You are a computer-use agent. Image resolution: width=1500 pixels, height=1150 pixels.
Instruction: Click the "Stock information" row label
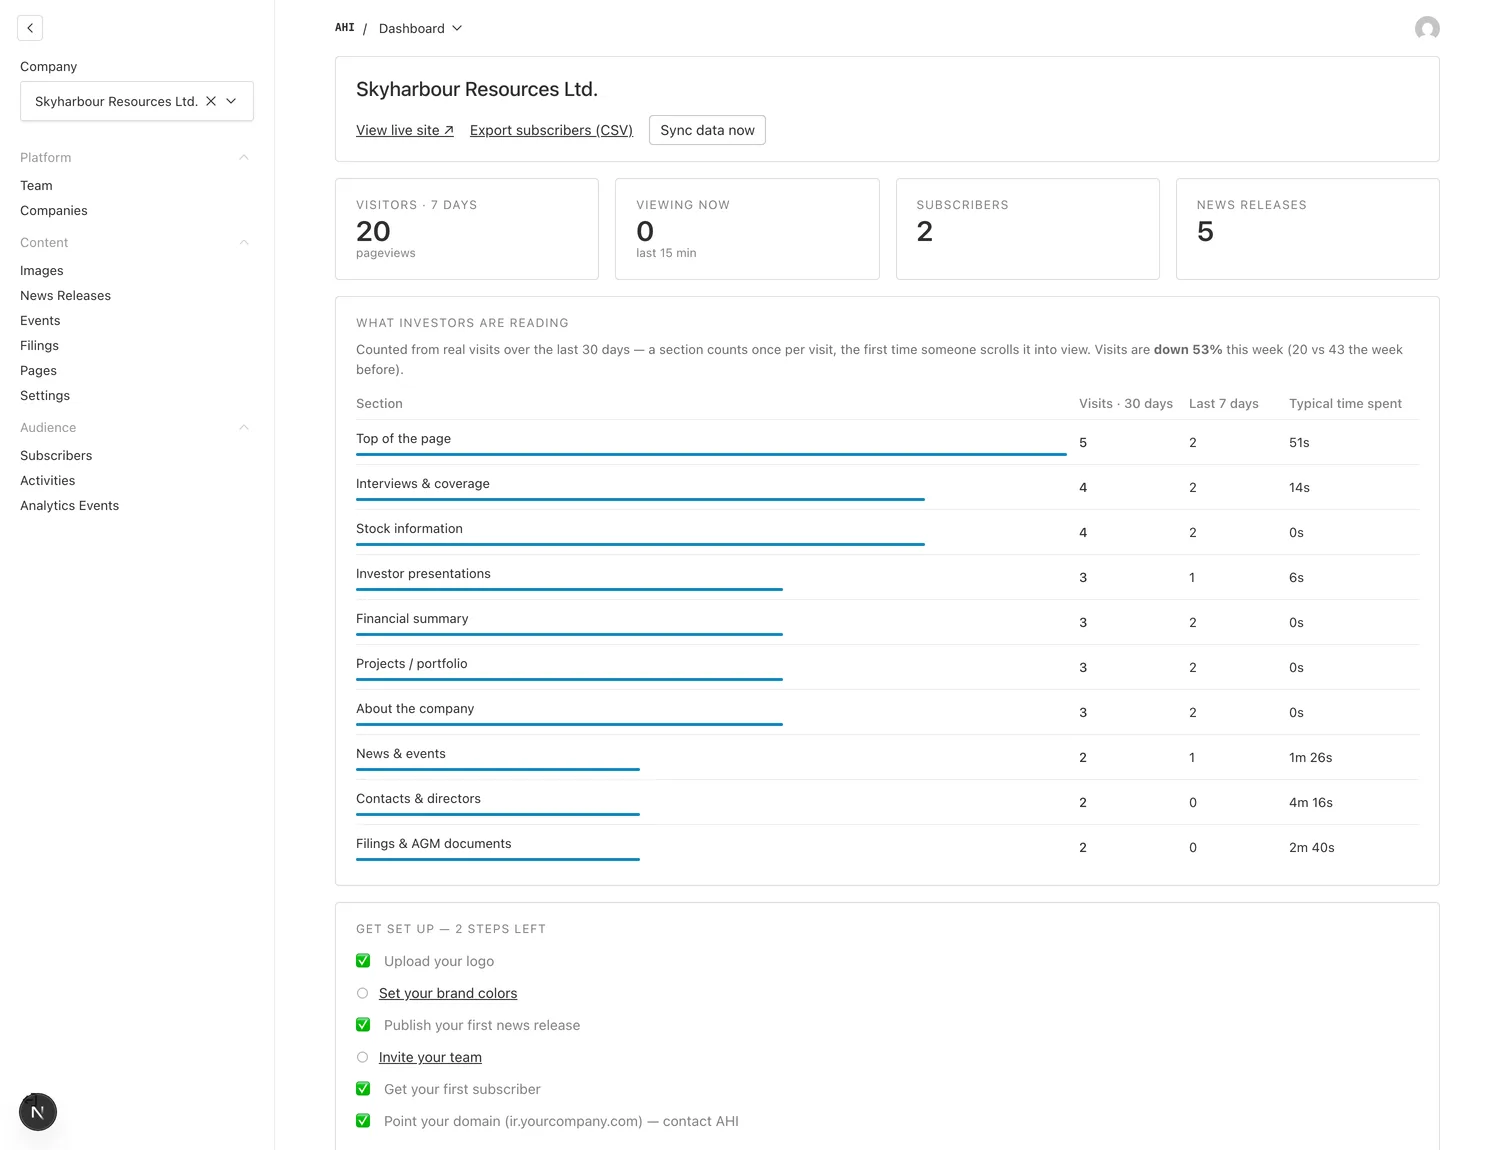coord(409,529)
